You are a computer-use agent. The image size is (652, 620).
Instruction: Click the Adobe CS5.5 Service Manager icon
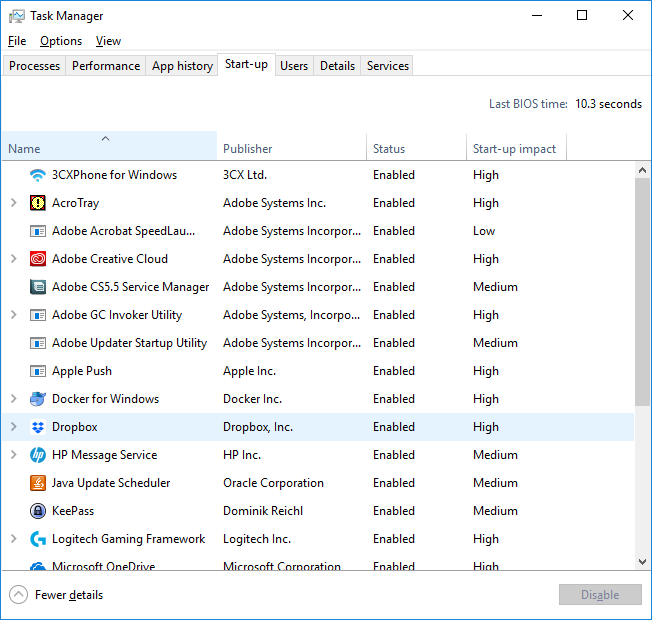pos(38,287)
